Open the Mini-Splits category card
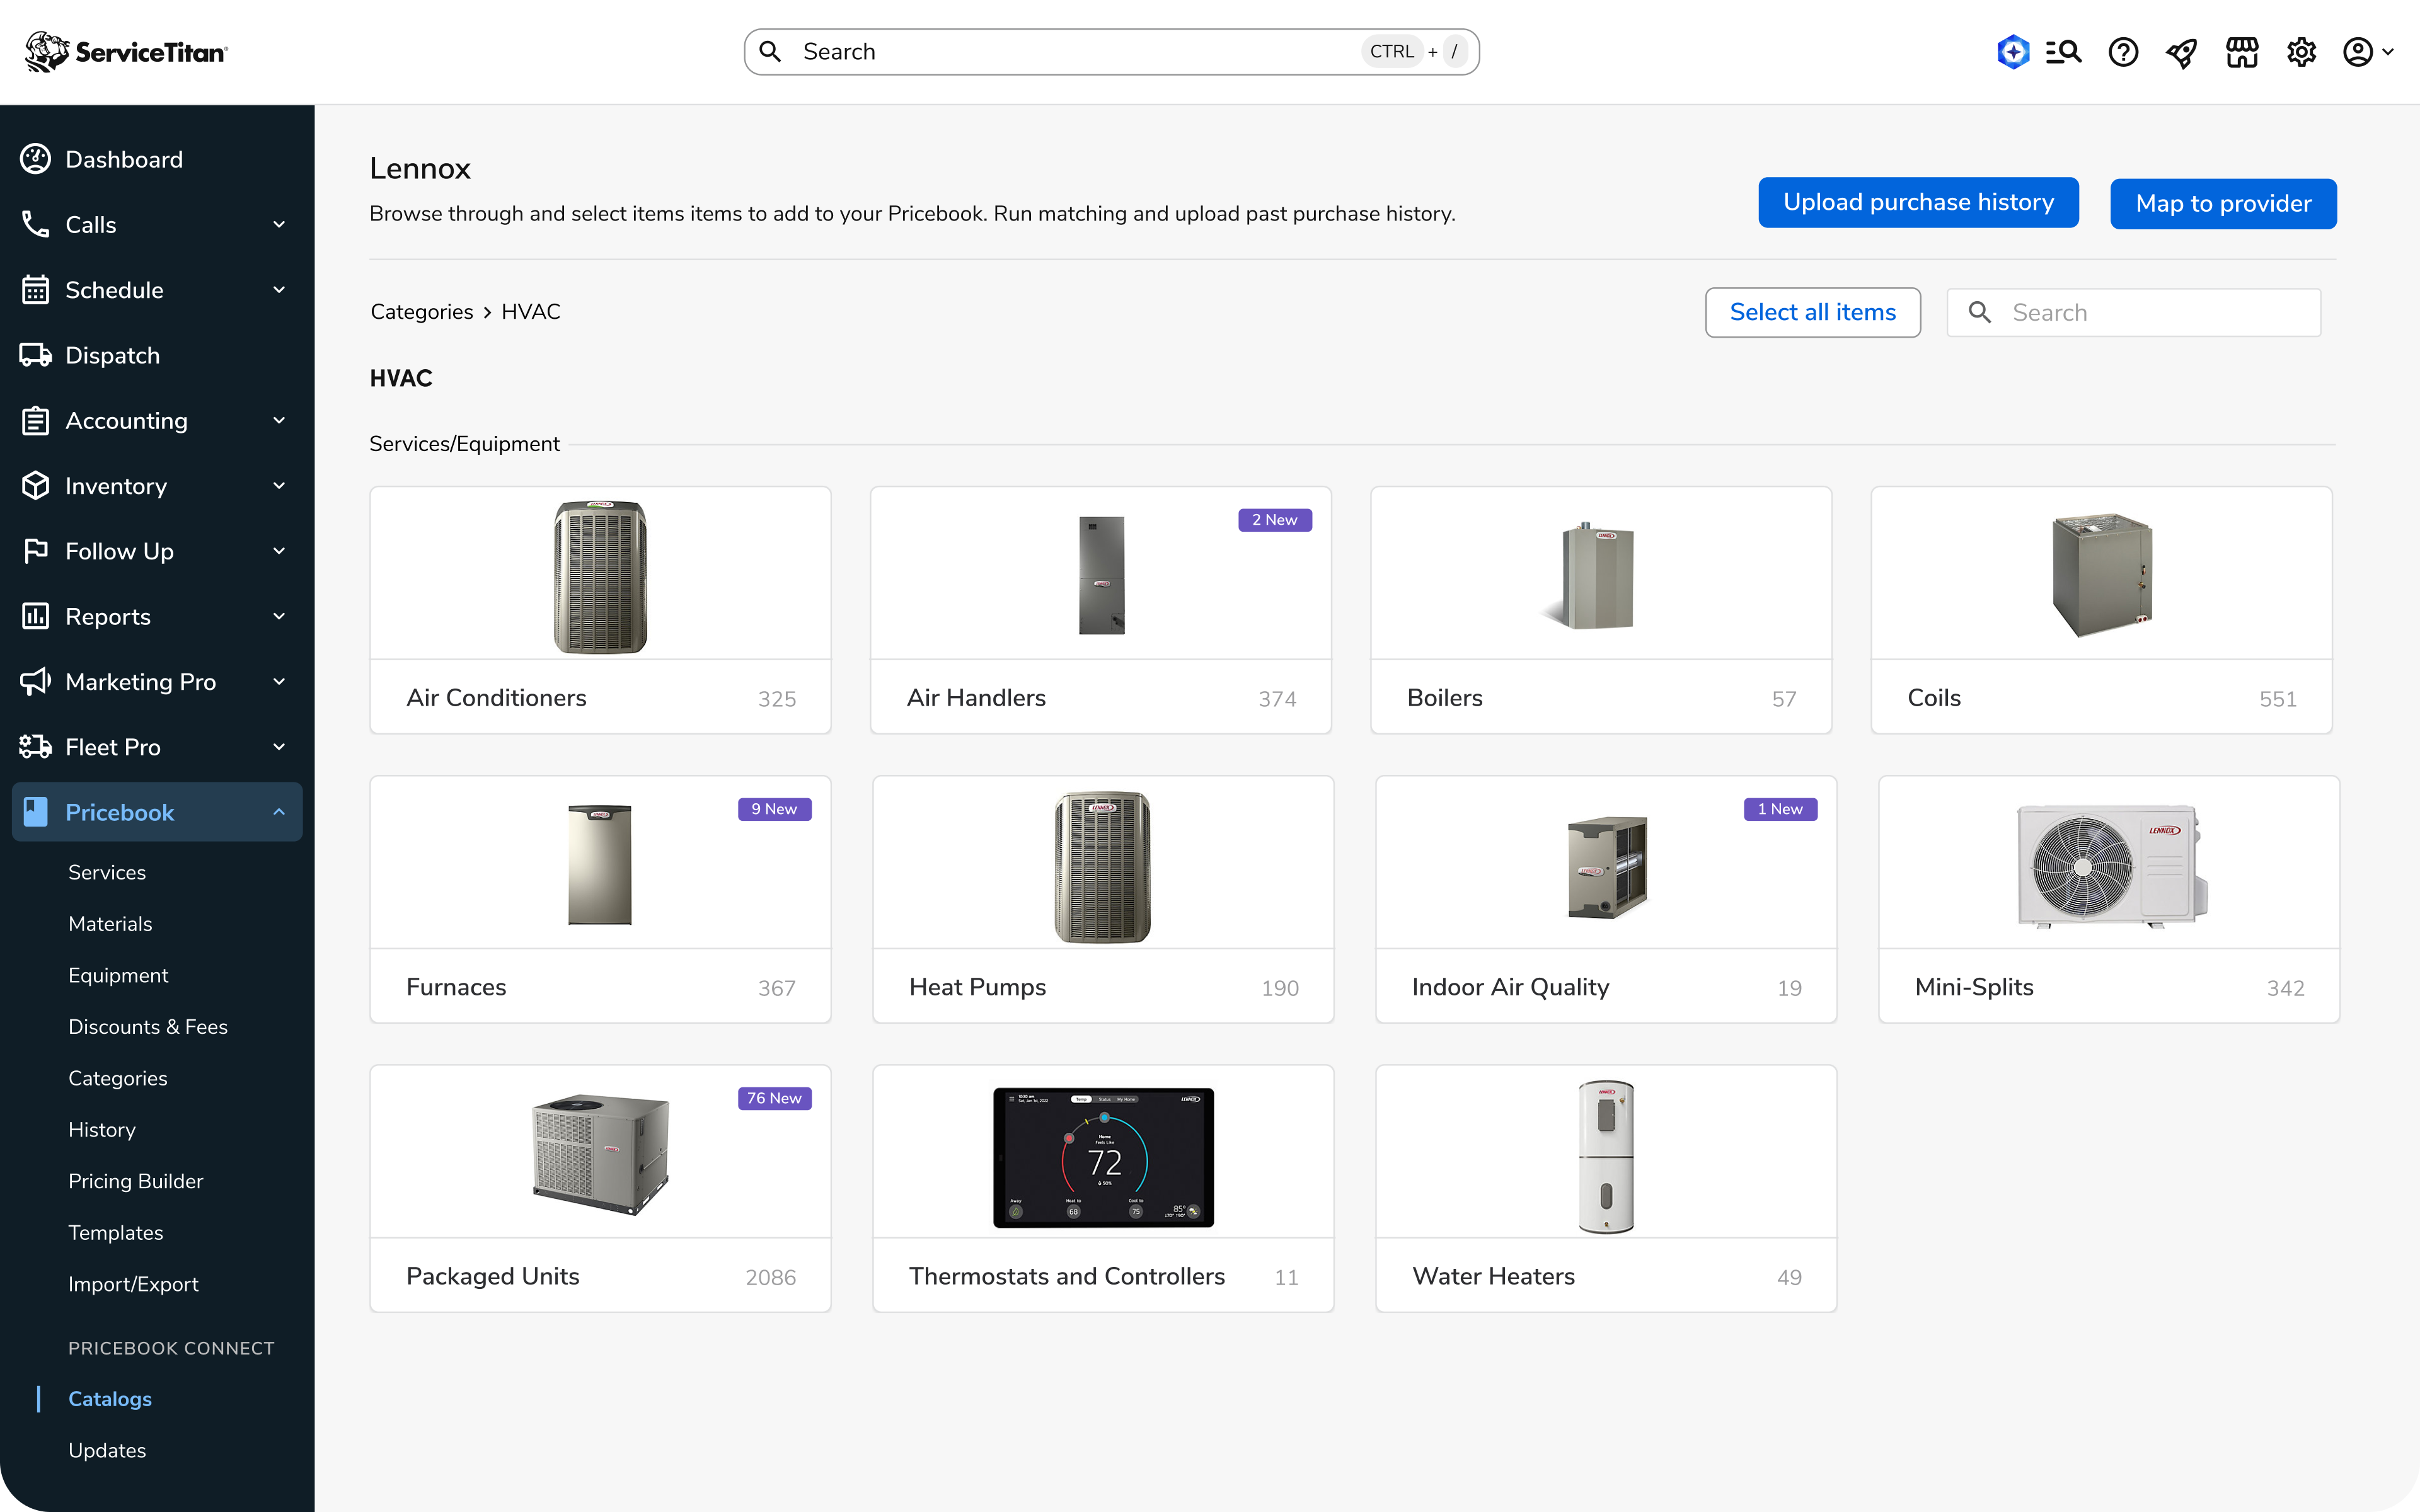This screenshot has width=2420, height=1512. point(2108,899)
